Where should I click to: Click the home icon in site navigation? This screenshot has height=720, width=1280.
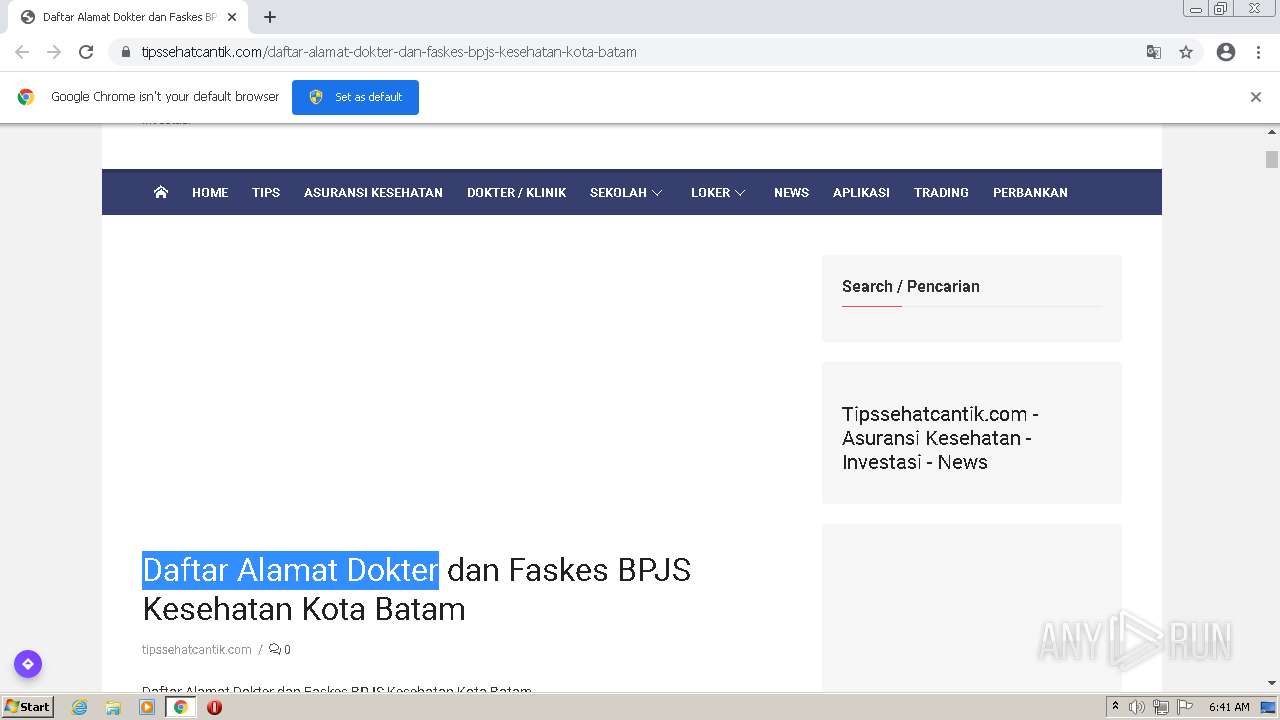[x=161, y=192]
